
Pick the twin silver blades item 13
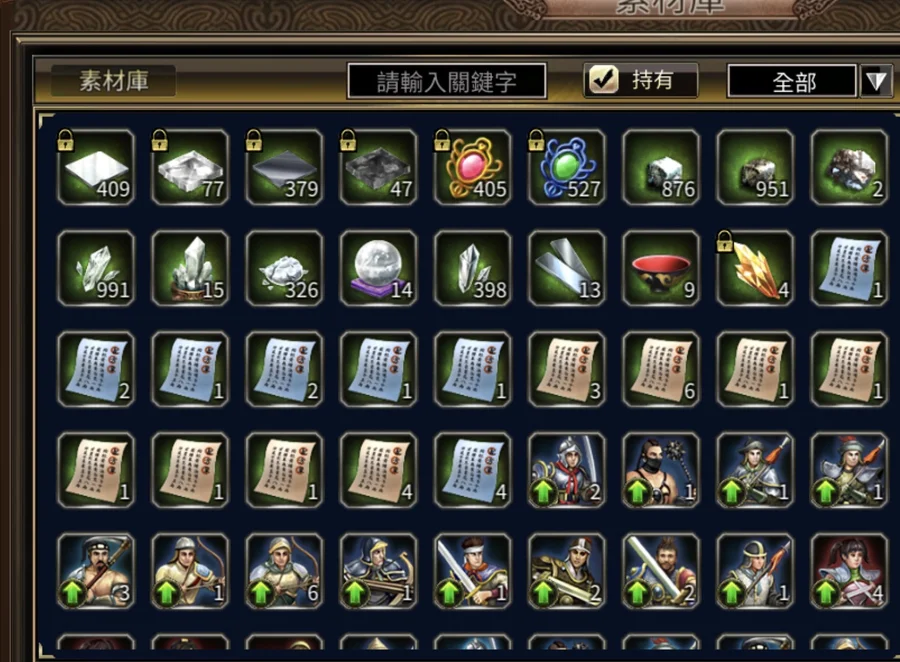567,268
